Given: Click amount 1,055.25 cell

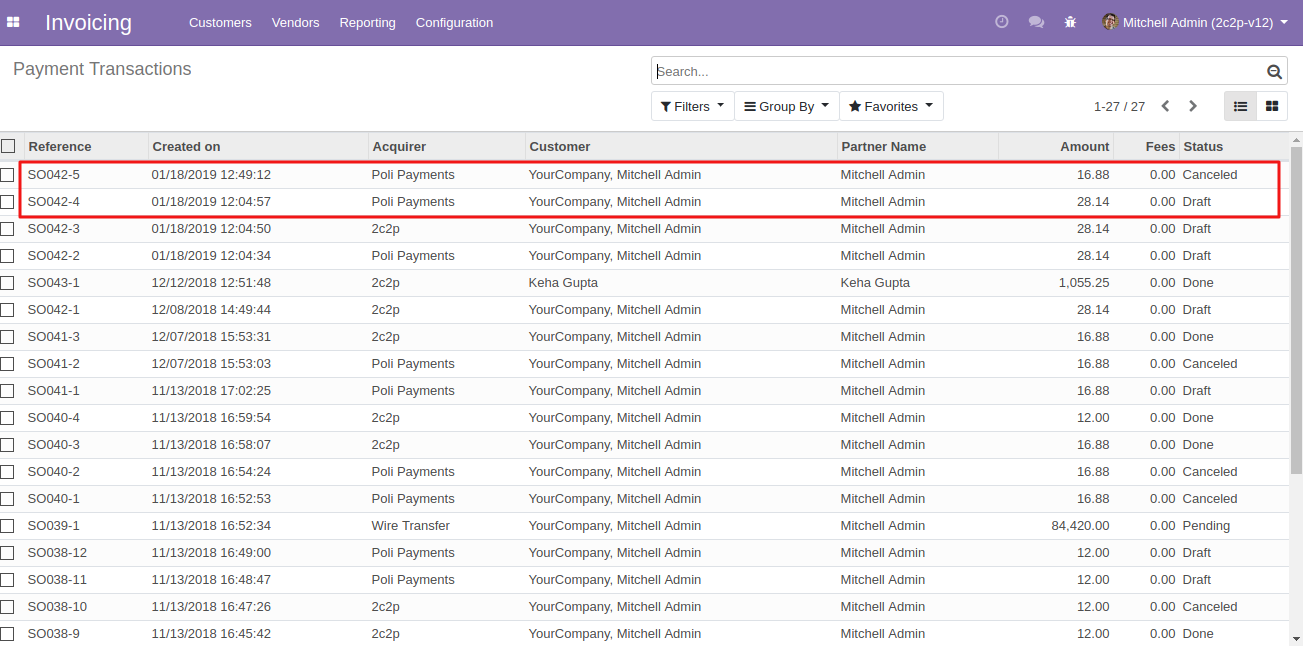Looking at the screenshot, I should pos(1084,283).
